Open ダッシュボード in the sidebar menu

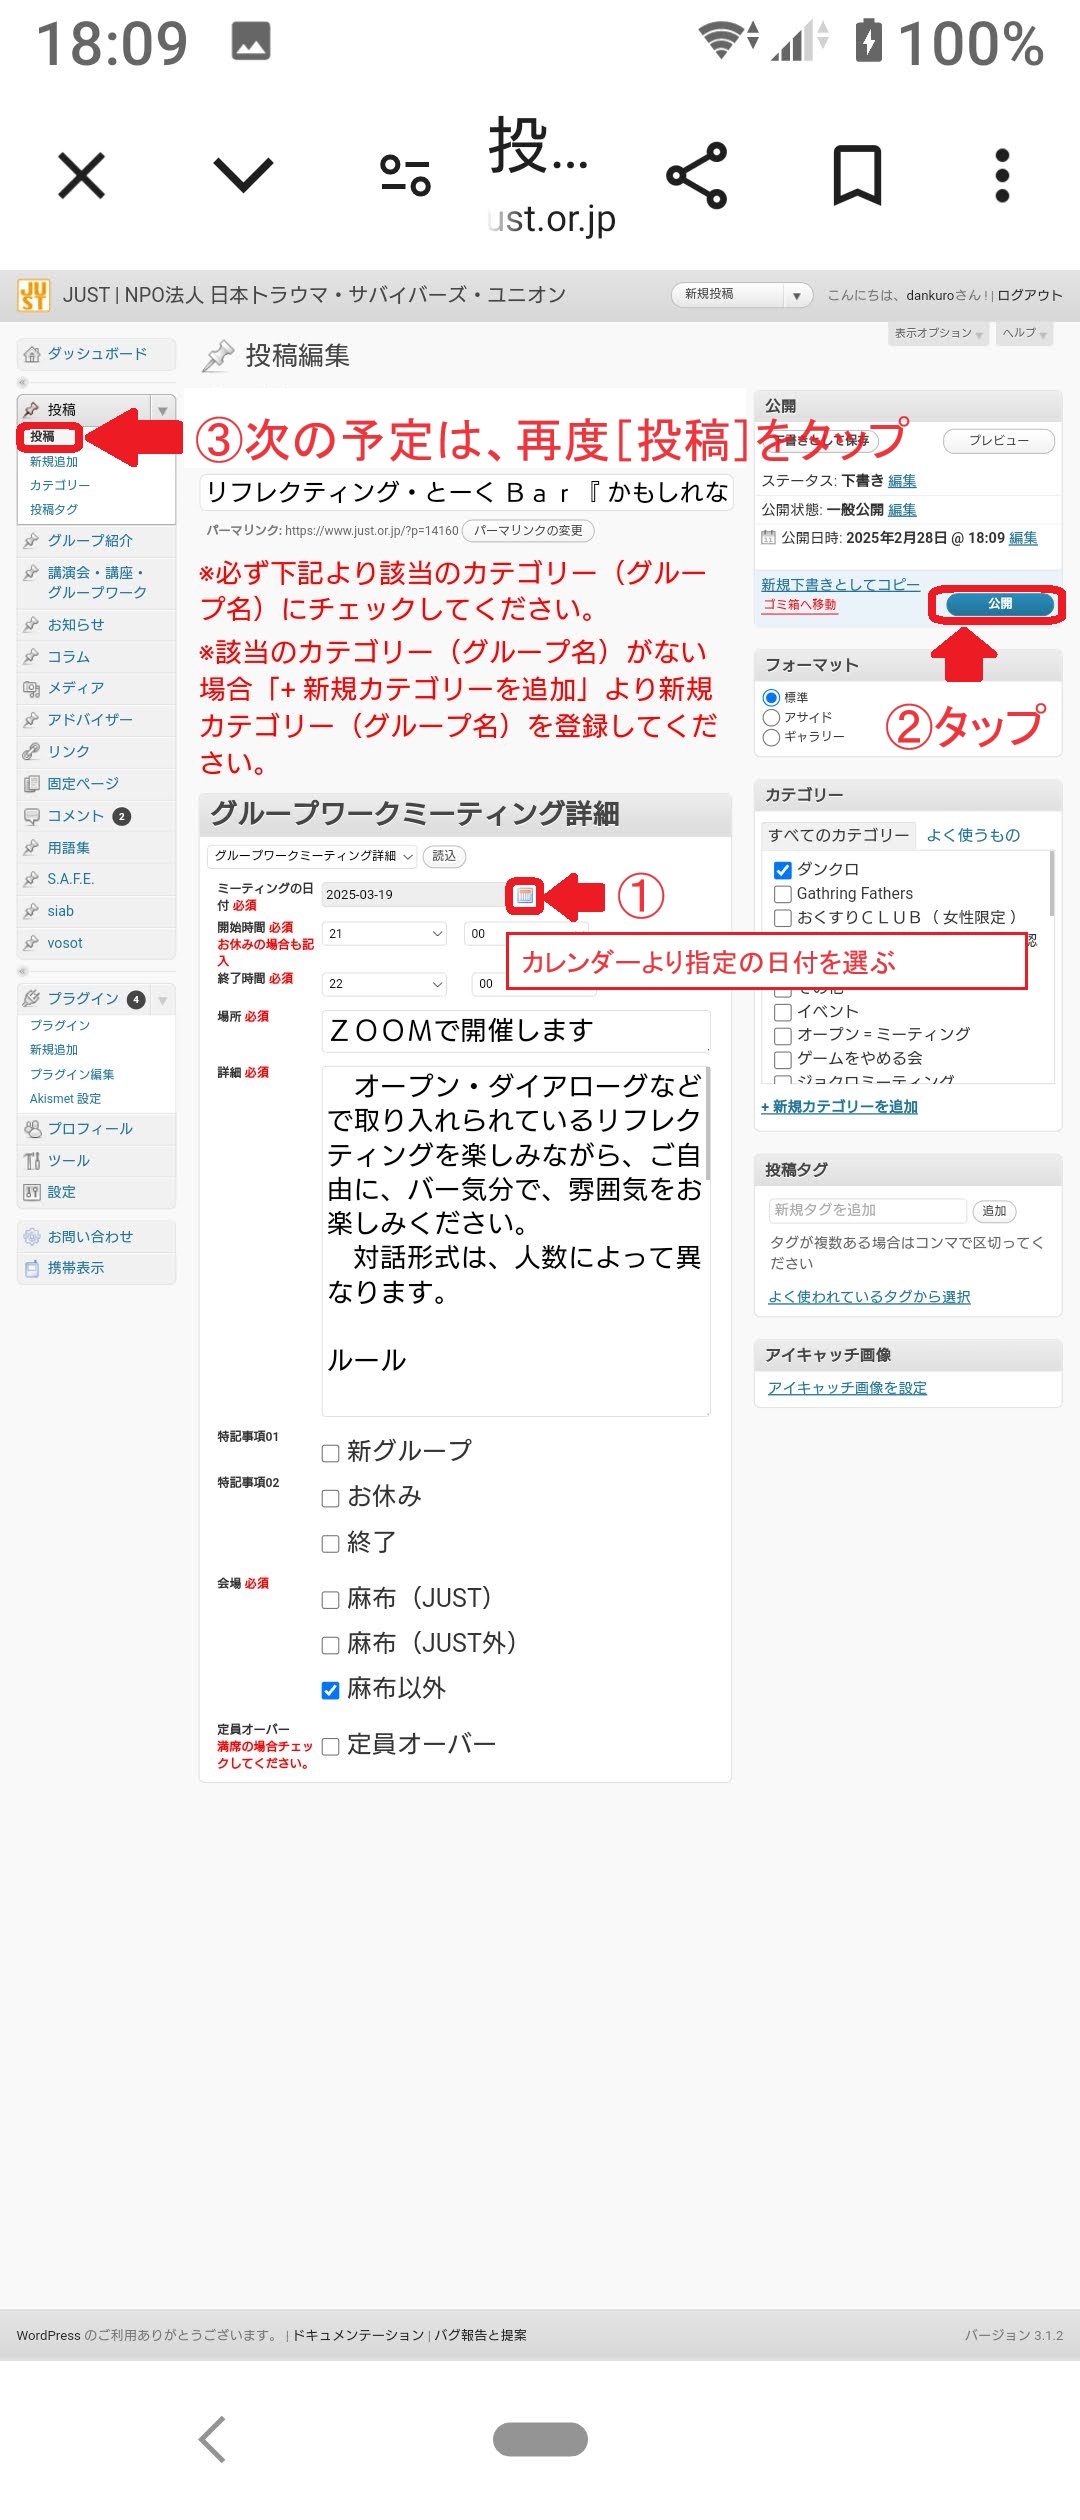tap(97, 354)
